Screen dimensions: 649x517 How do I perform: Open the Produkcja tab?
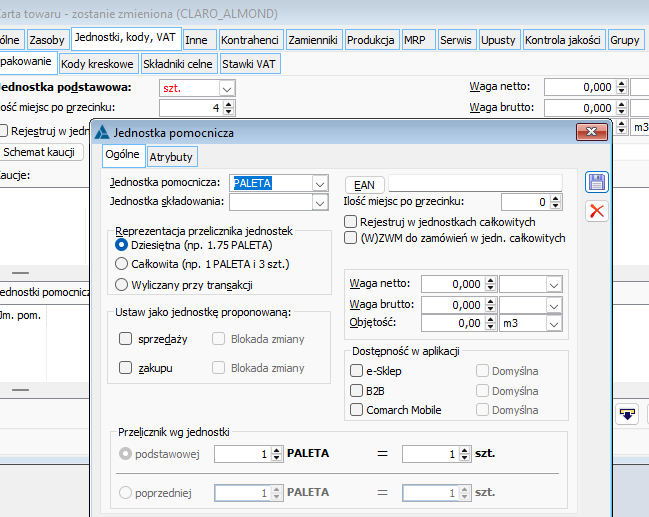(371, 40)
